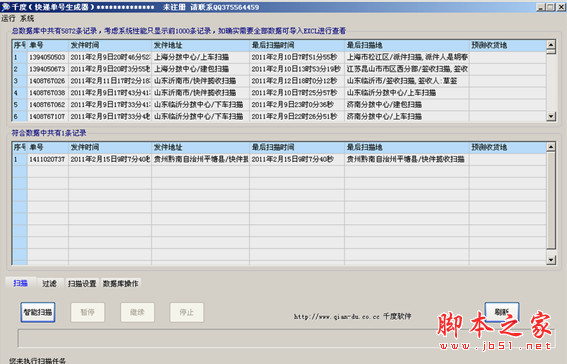567x364 pixels.
Task: Click the cell 上海分拨中心/上车扫描
Action: (x=201, y=57)
